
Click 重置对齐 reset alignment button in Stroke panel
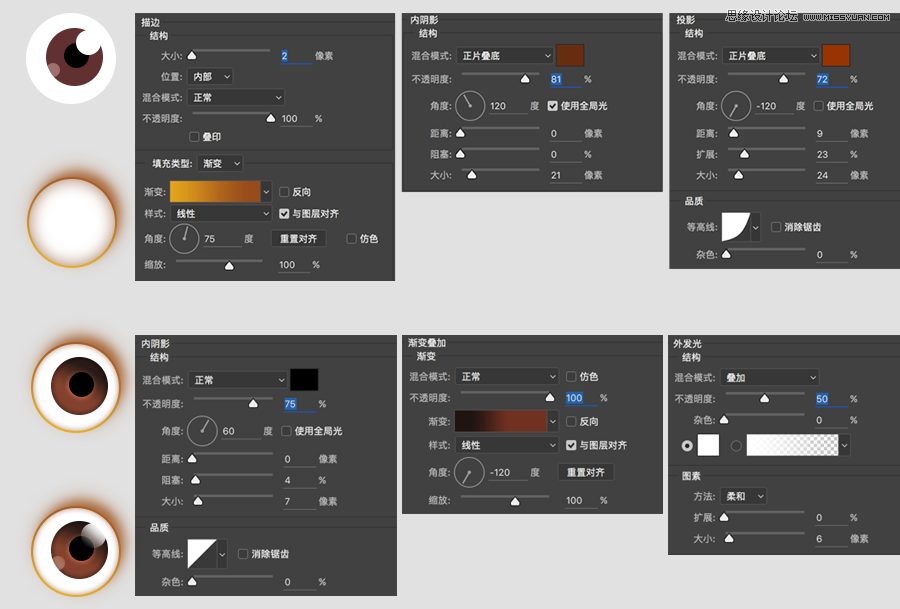pos(298,239)
